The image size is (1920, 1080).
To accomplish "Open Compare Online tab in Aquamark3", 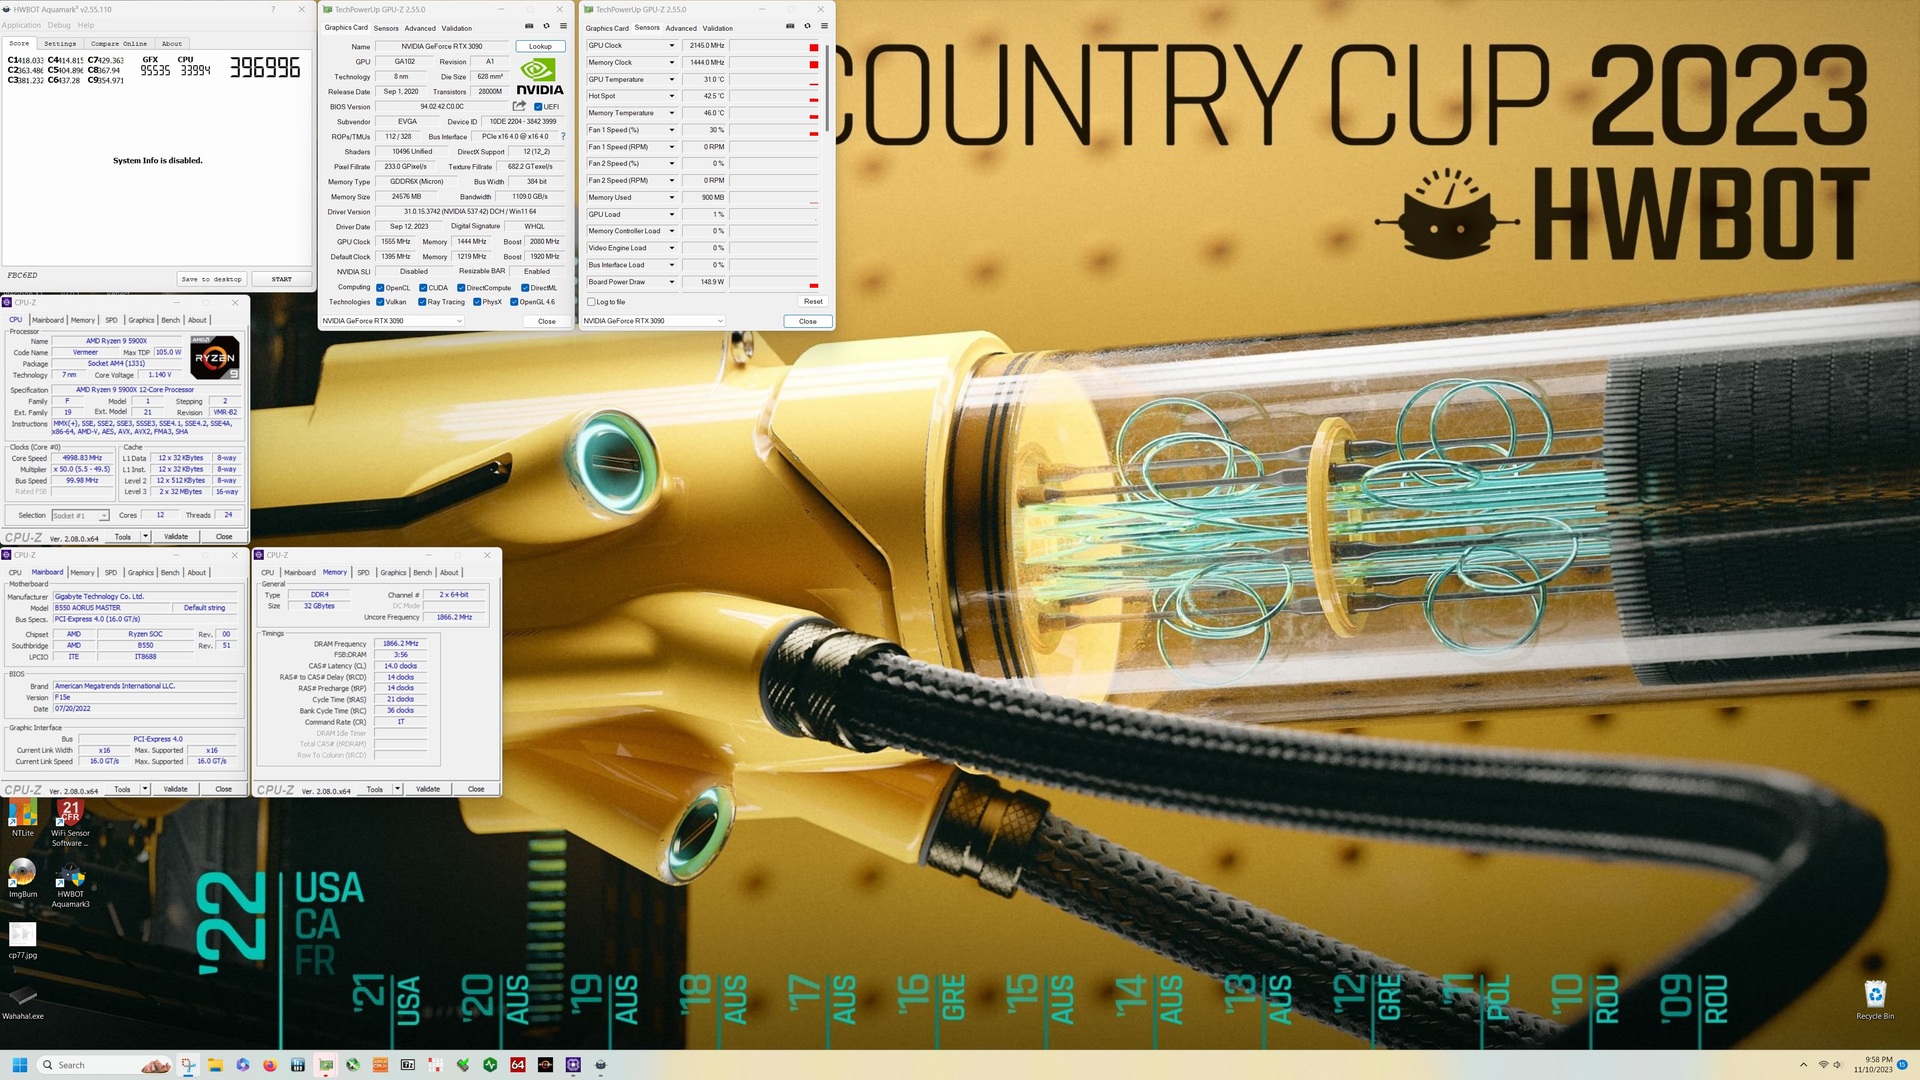I will [x=119, y=44].
